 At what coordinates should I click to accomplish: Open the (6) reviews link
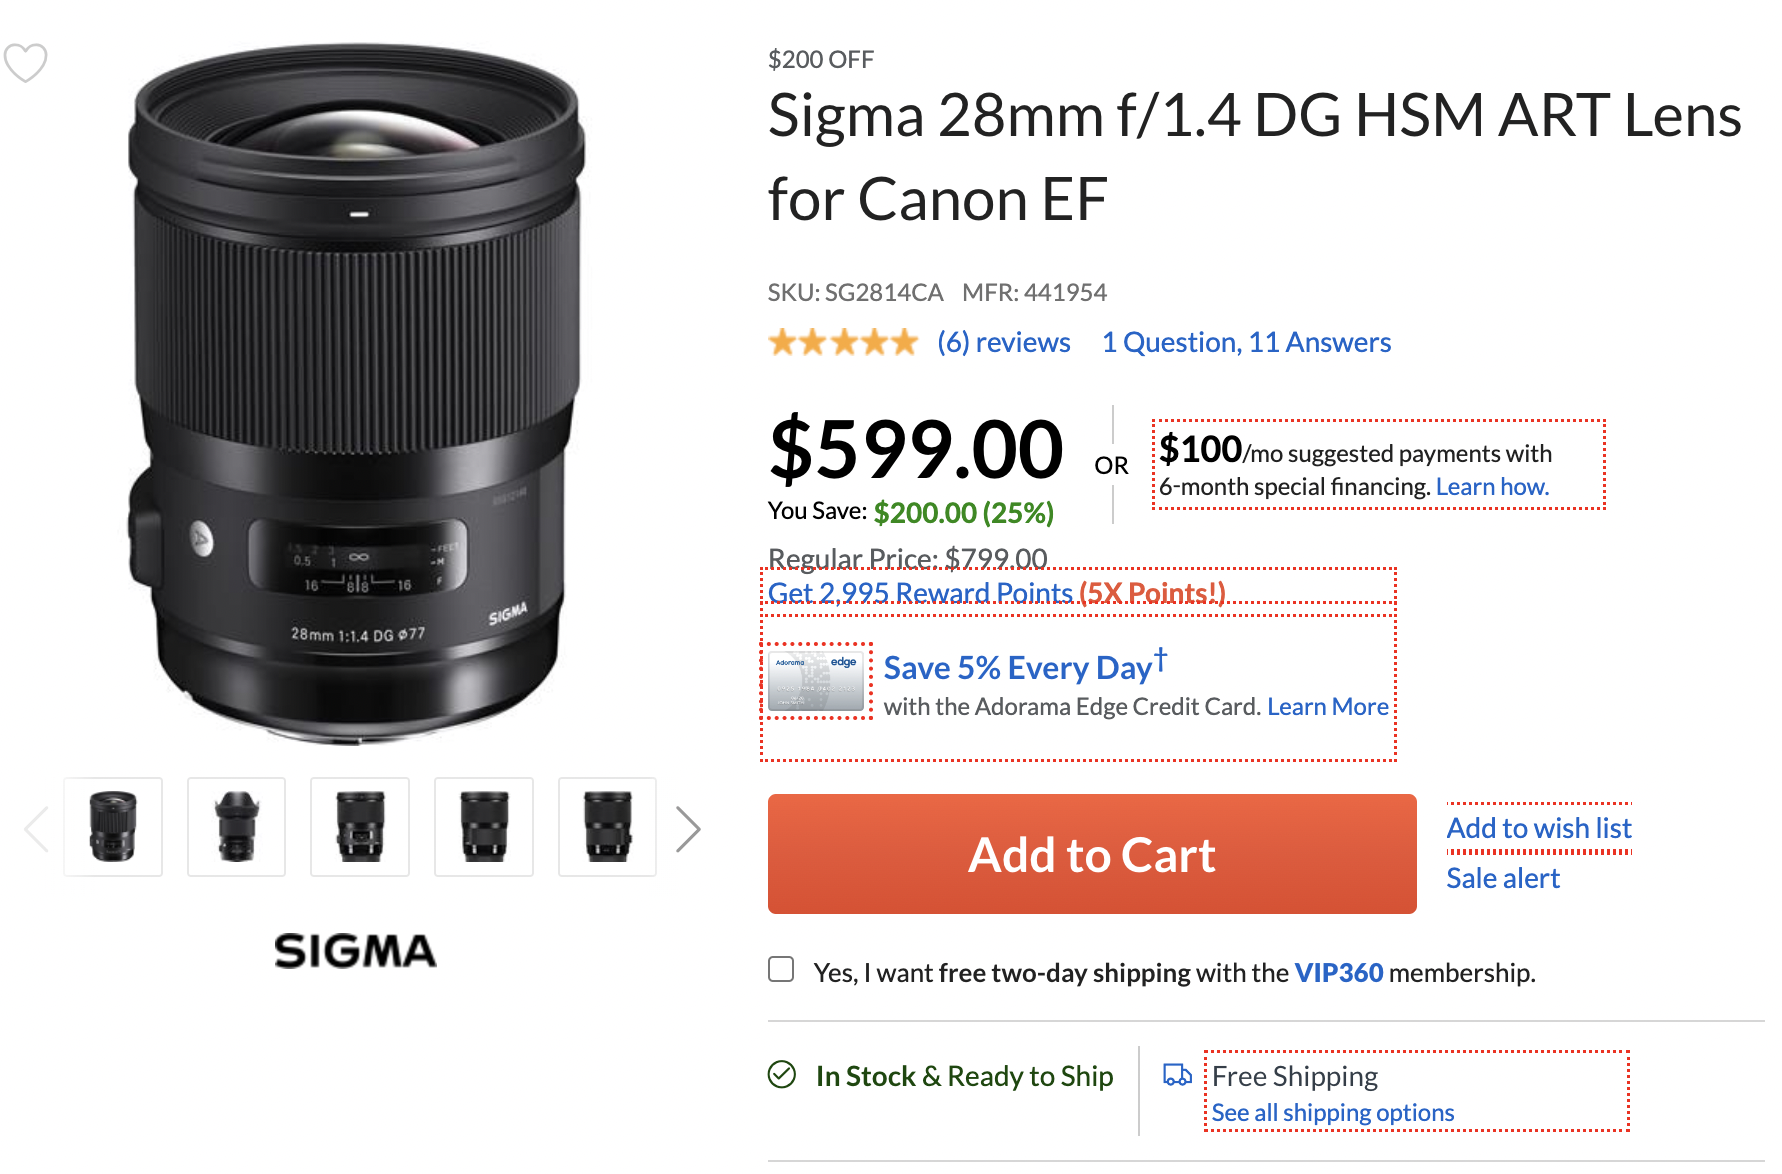(1003, 343)
